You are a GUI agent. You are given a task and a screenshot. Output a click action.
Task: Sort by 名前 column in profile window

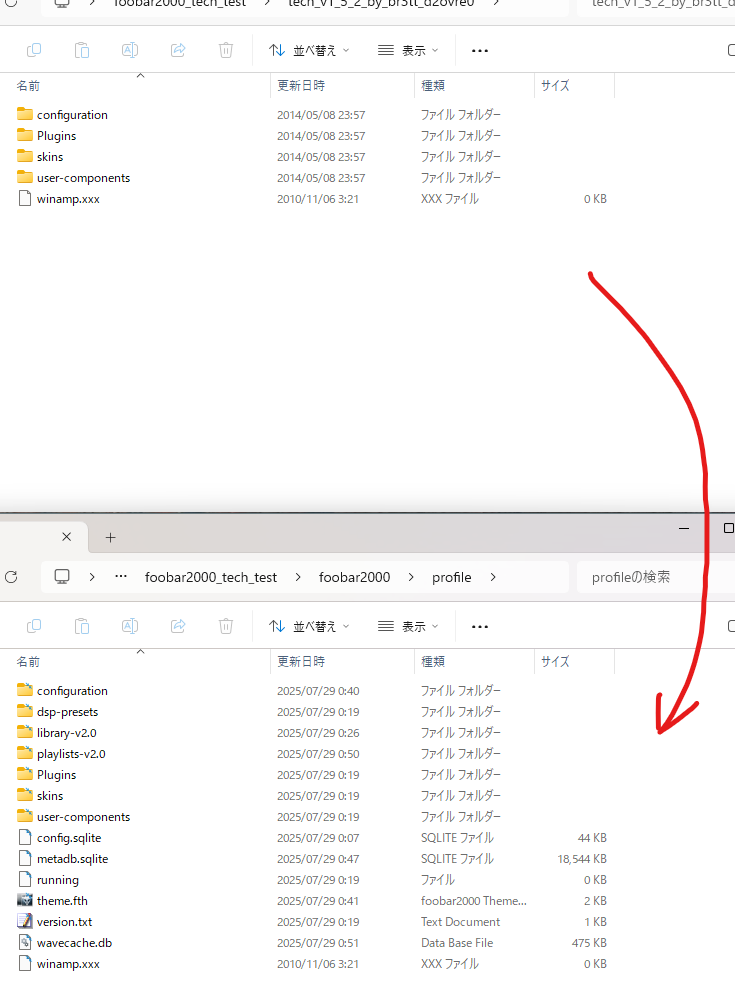point(28,661)
